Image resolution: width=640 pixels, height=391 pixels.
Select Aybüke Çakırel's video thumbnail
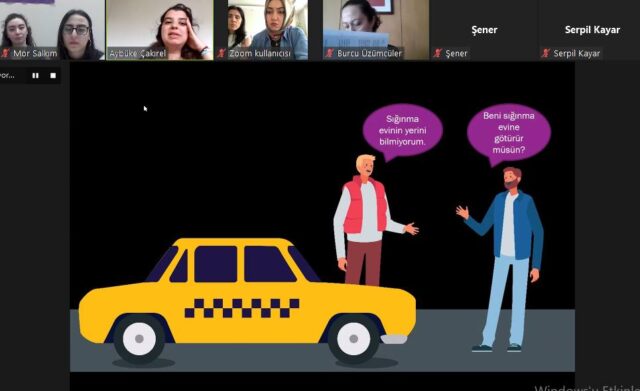click(160, 30)
